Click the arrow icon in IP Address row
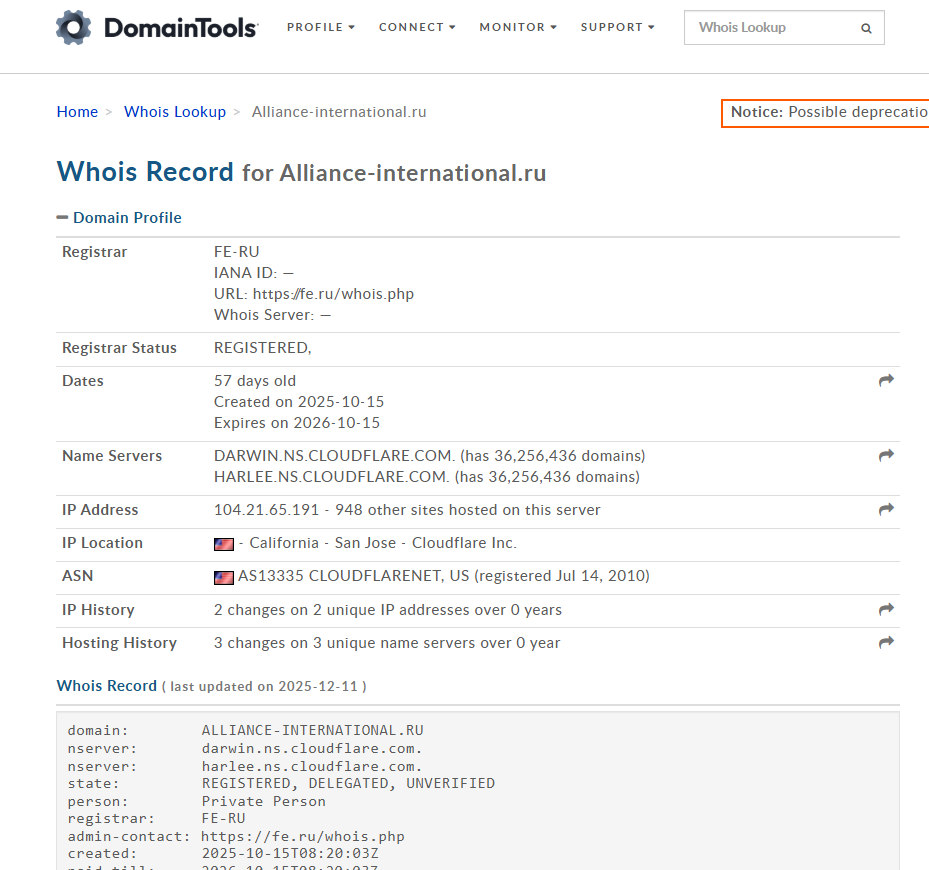Image resolution: width=929 pixels, height=870 pixels. (886, 510)
